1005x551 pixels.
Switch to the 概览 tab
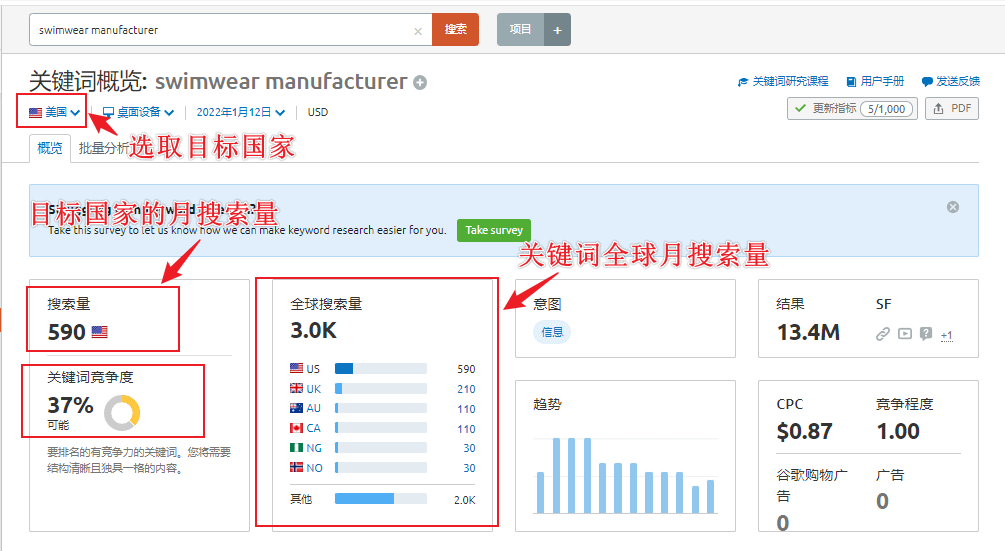tap(50, 148)
